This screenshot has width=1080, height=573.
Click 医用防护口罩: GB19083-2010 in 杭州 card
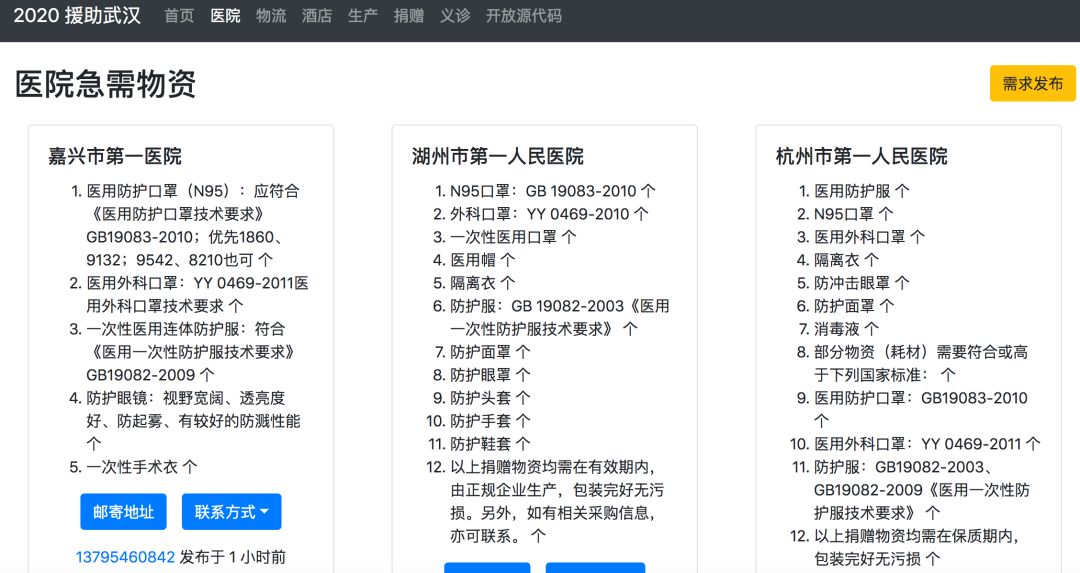pos(921,409)
